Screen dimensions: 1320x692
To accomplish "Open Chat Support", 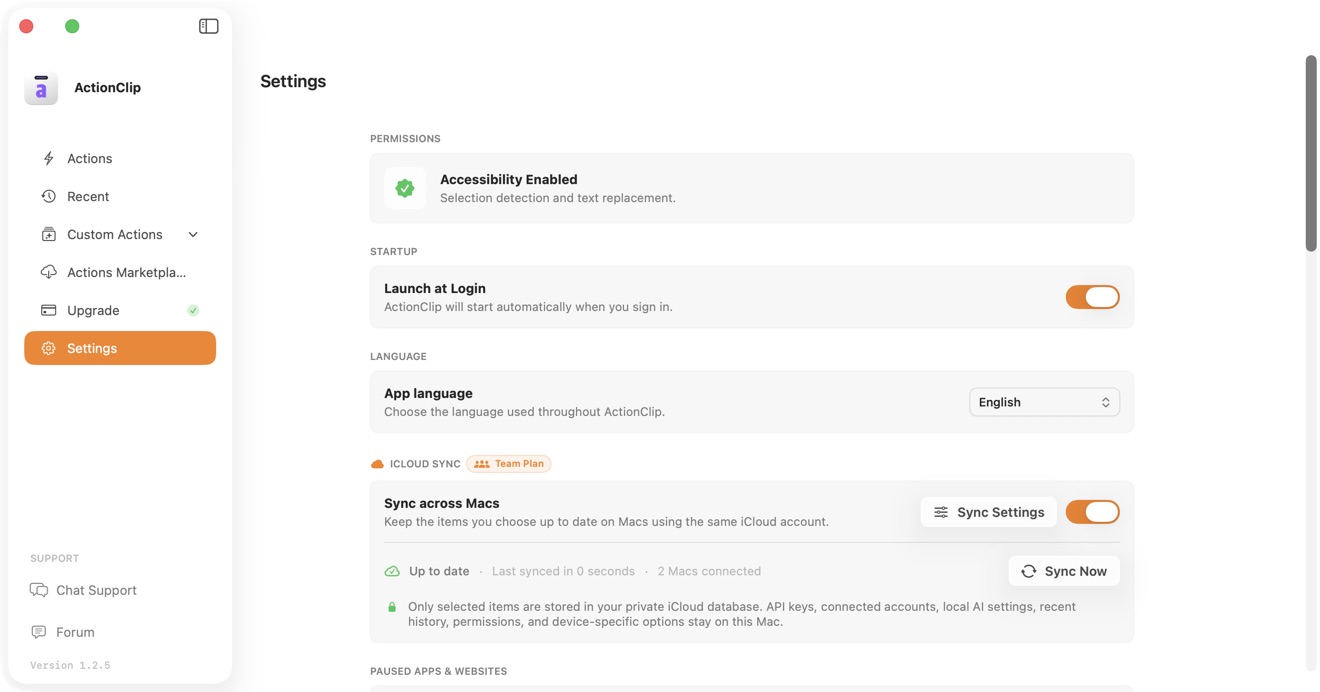I will point(83,590).
